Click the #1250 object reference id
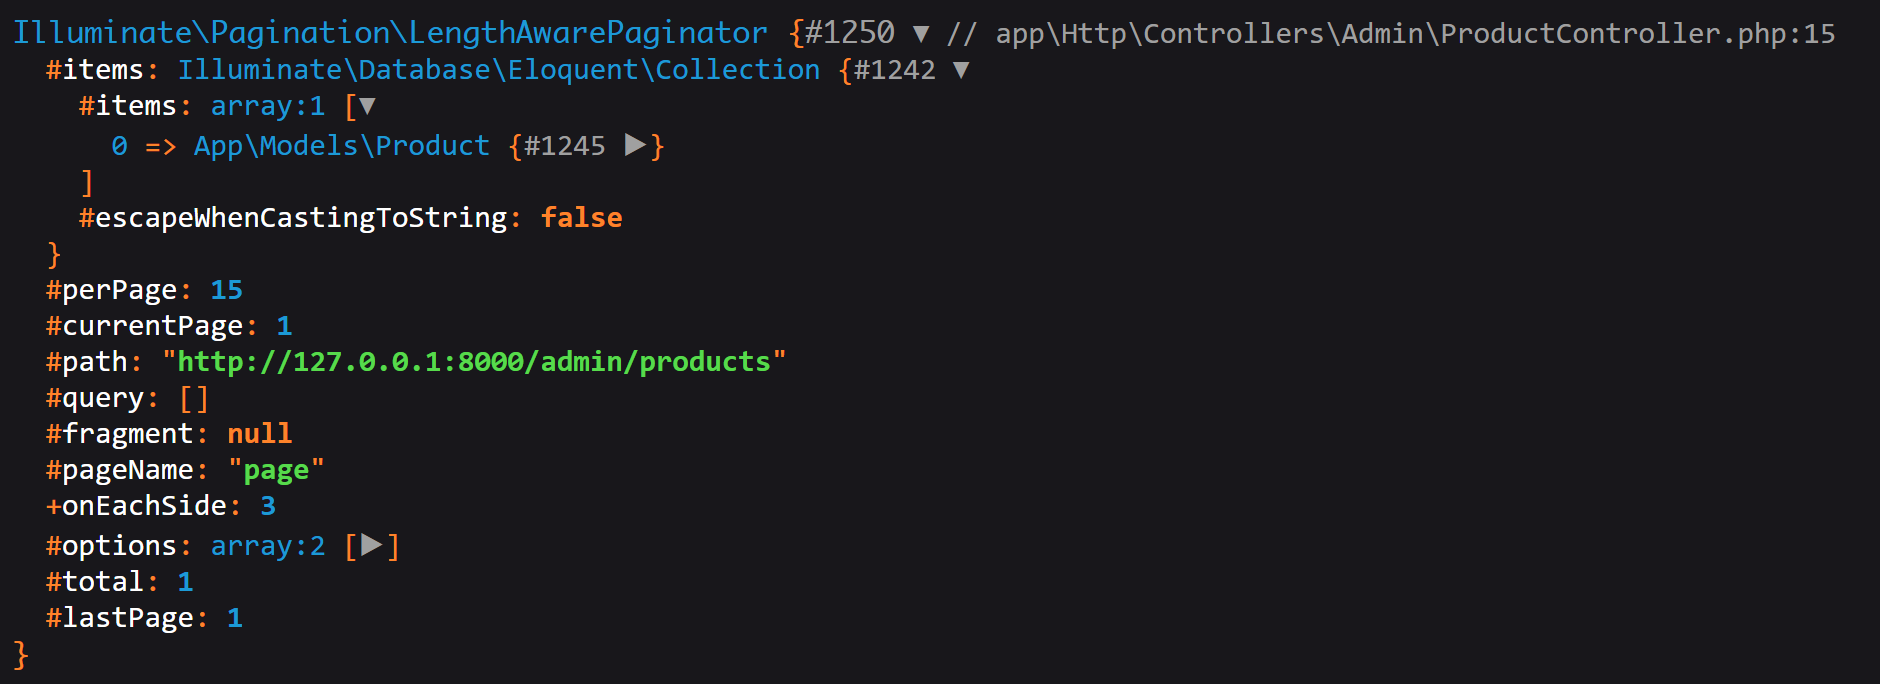 [x=850, y=34]
